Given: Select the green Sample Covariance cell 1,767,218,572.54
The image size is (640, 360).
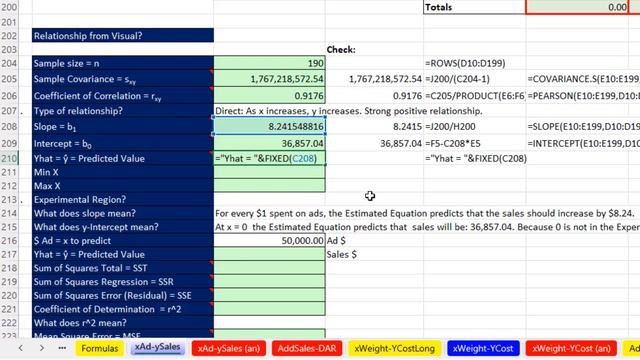Looking at the screenshot, I should pyautogui.click(x=269, y=79).
